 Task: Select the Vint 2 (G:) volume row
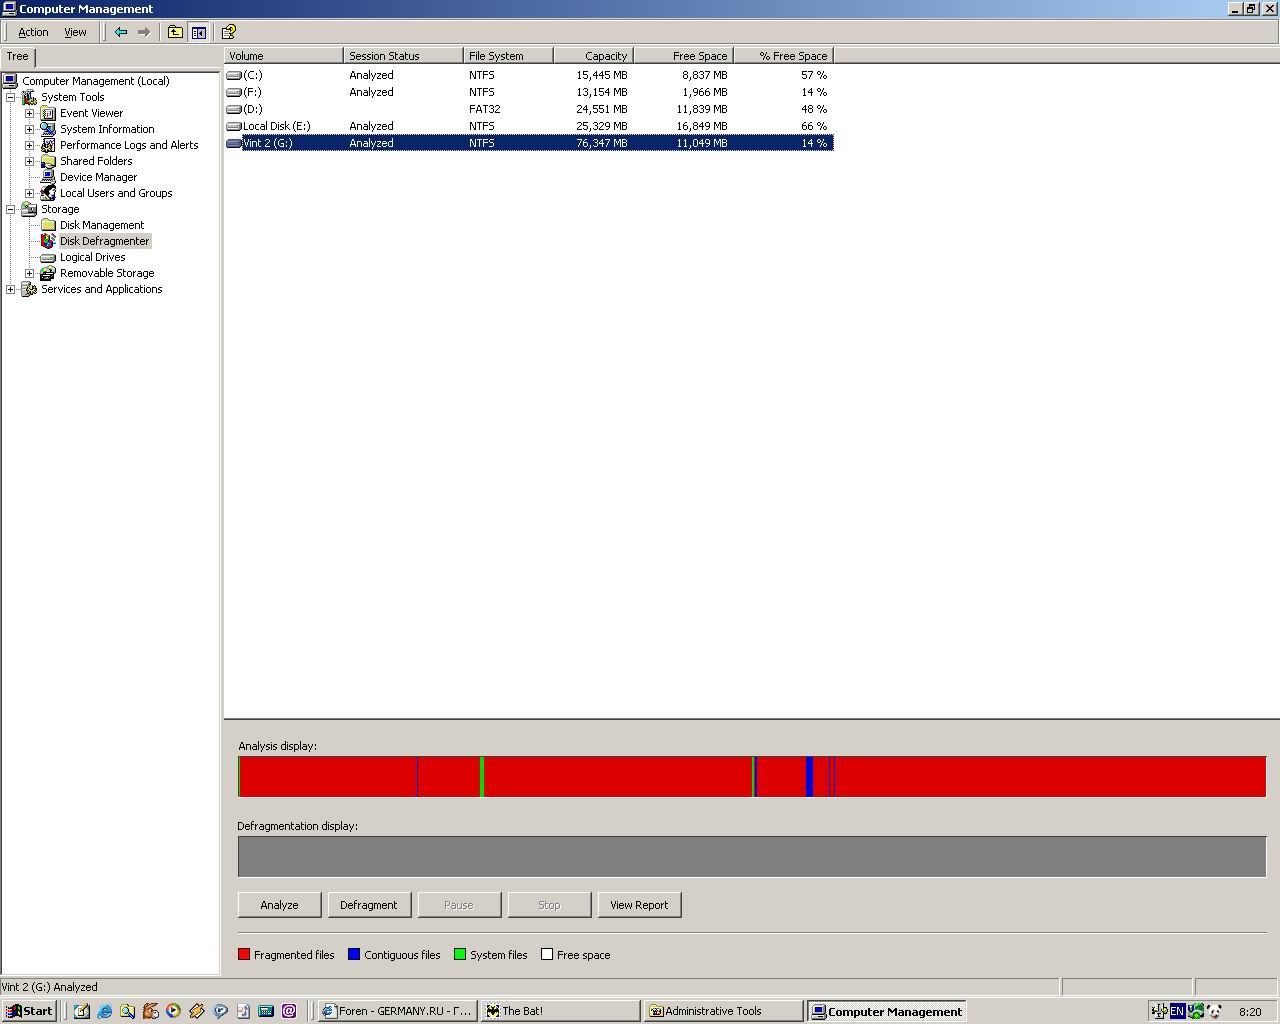pos(529,143)
